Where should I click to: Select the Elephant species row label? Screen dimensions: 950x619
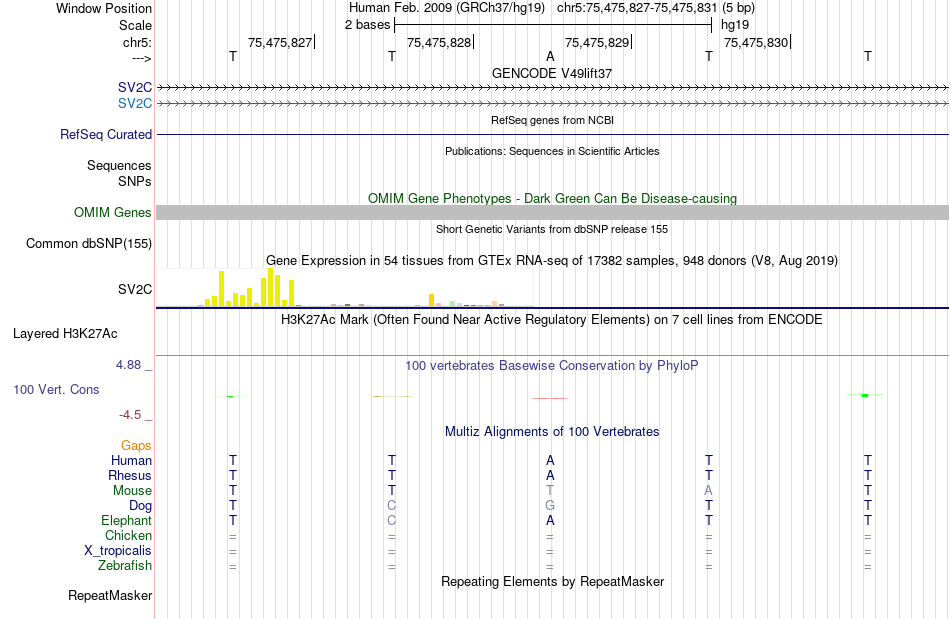[126, 521]
